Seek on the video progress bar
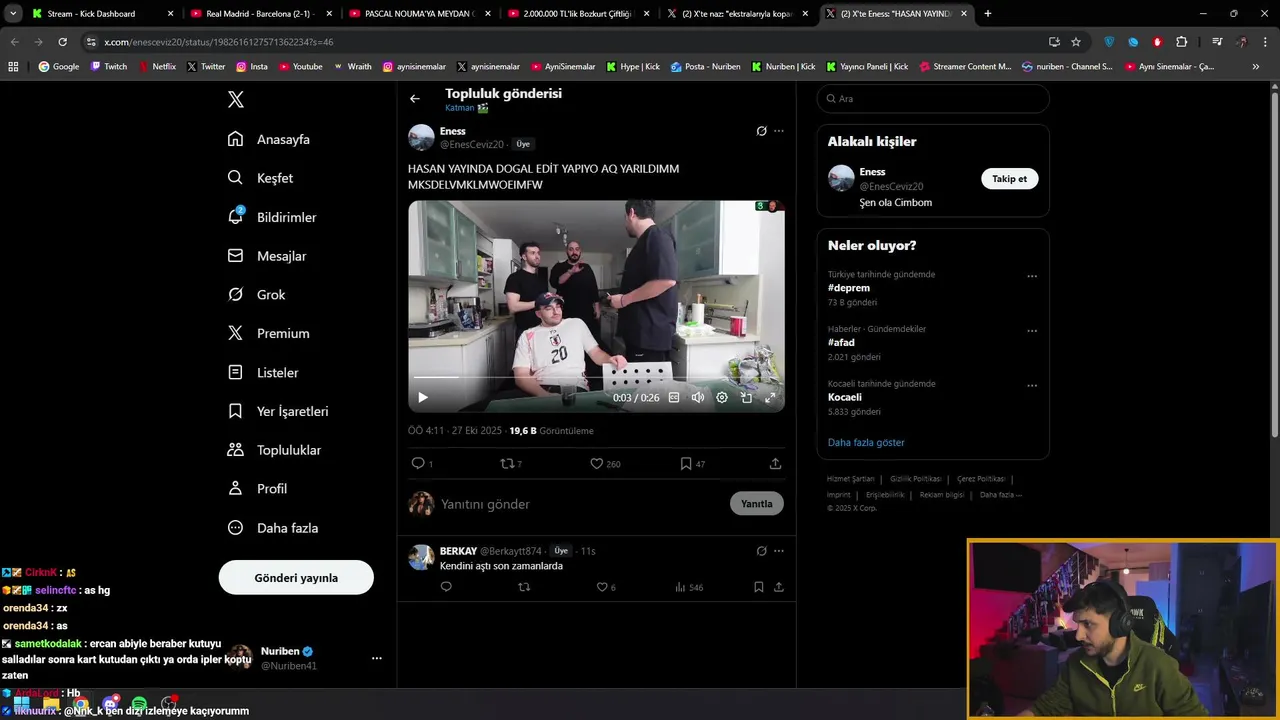The height and width of the screenshot is (720, 1280). coord(596,377)
